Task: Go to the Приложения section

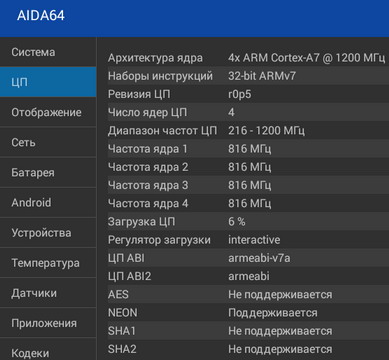Action: (x=48, y=323)
